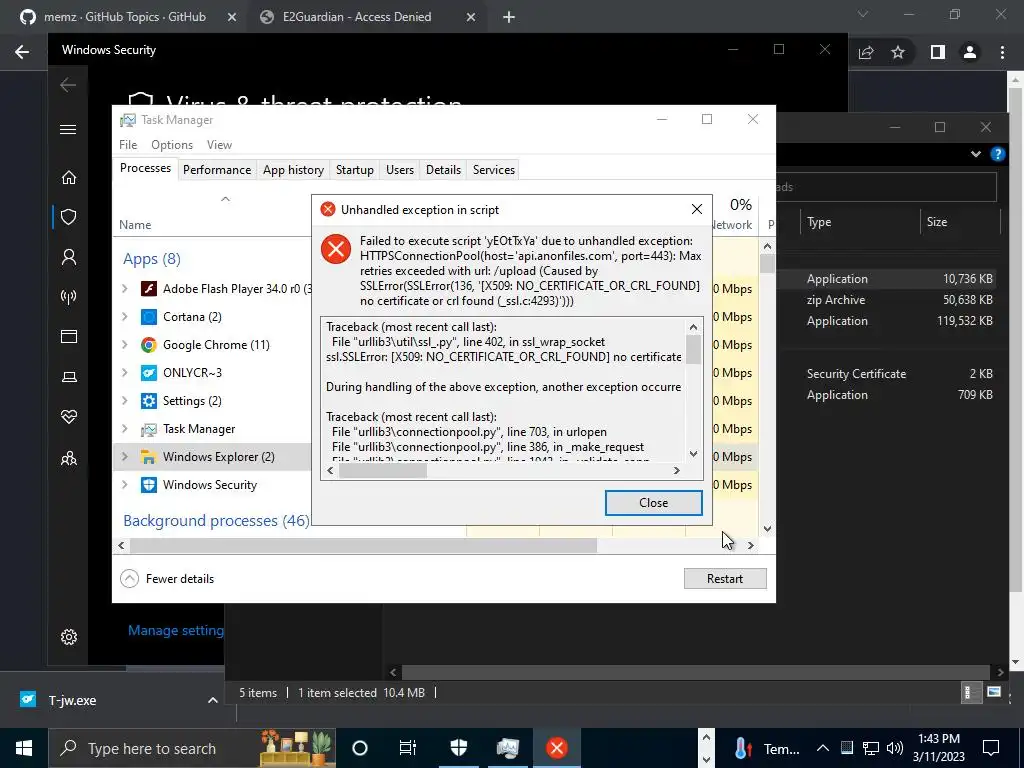The width and height of the screenshot is (1024, 768).
Task: Open the File menu in Task Manager
Action: coord(128,145)
